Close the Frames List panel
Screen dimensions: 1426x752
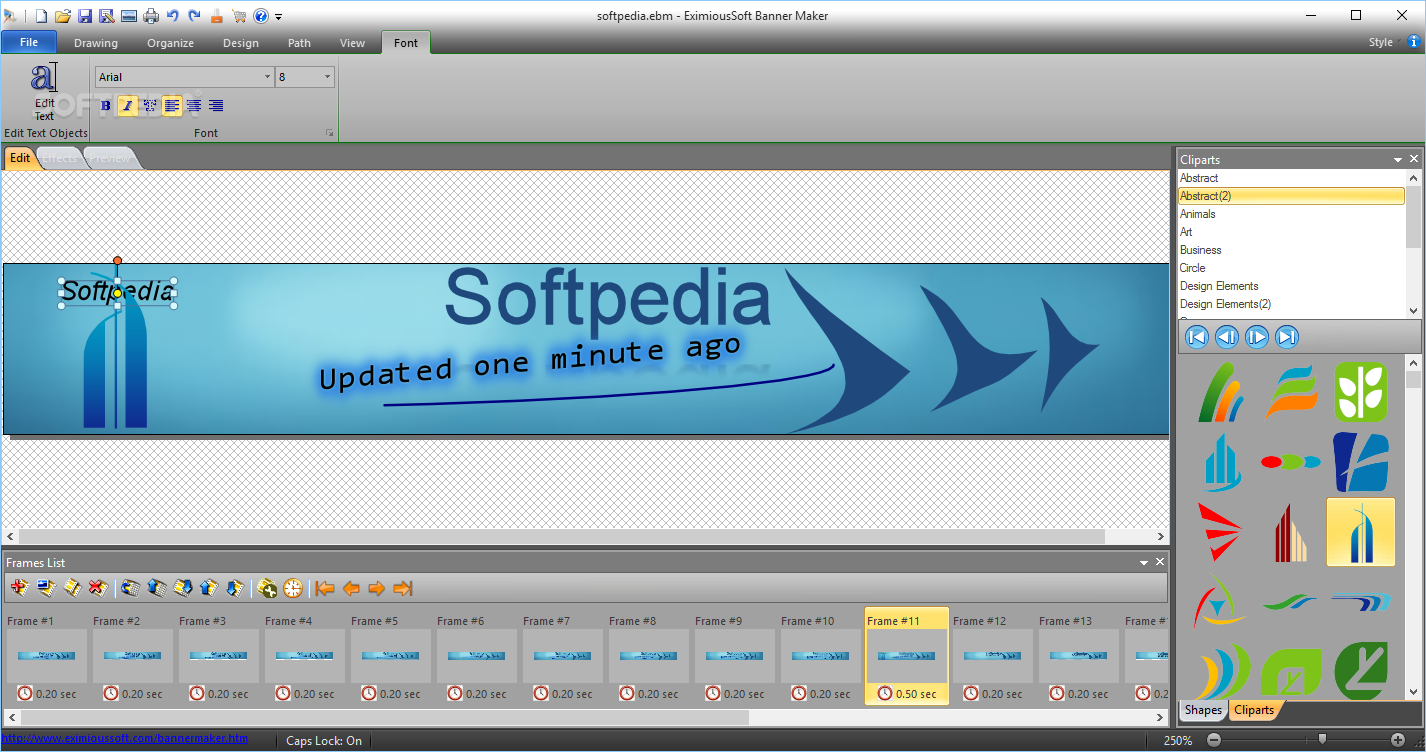click(1160, 563)
